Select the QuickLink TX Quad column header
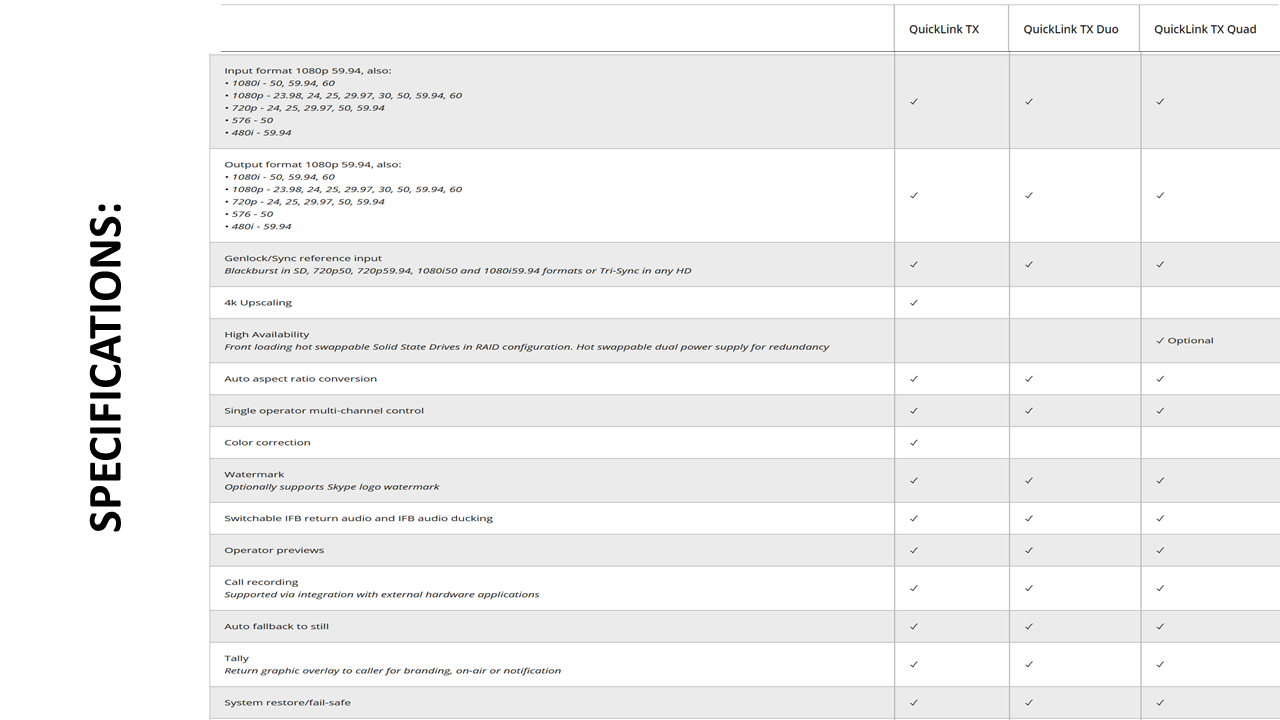 pyautogui.click(x=1204, y=29)
